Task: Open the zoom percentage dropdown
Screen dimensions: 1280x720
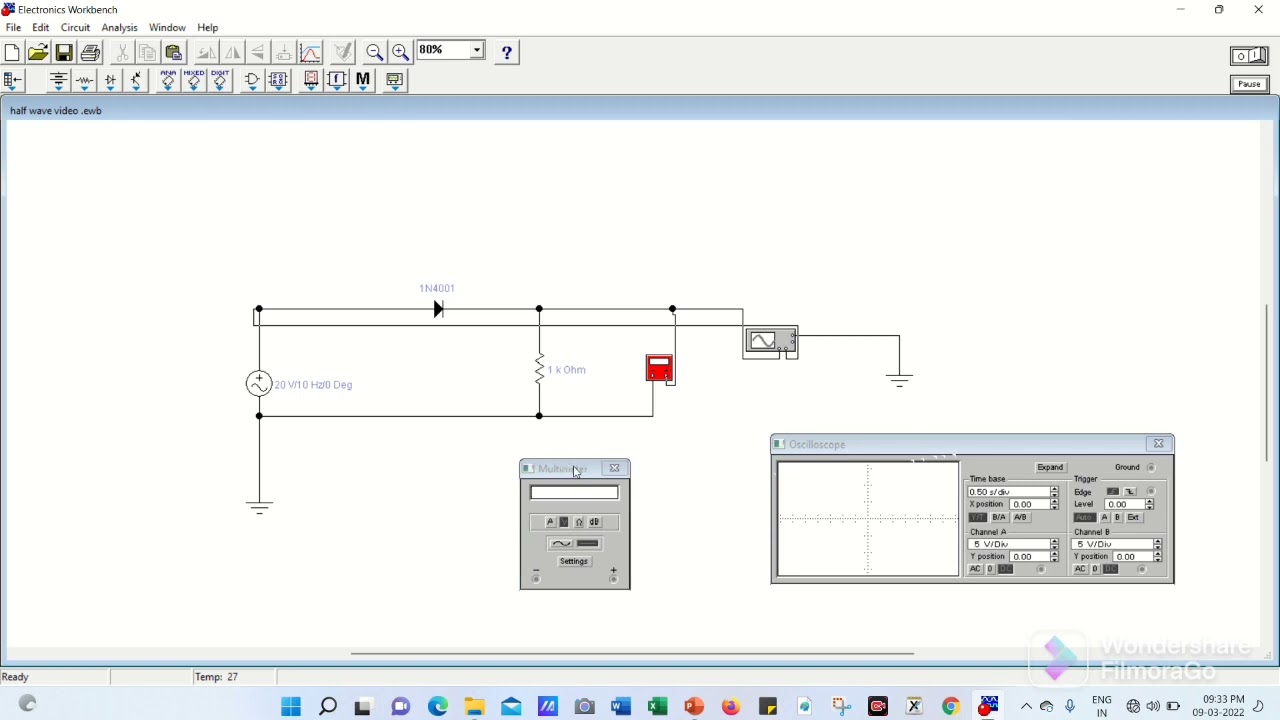Action: pos(477,50)
